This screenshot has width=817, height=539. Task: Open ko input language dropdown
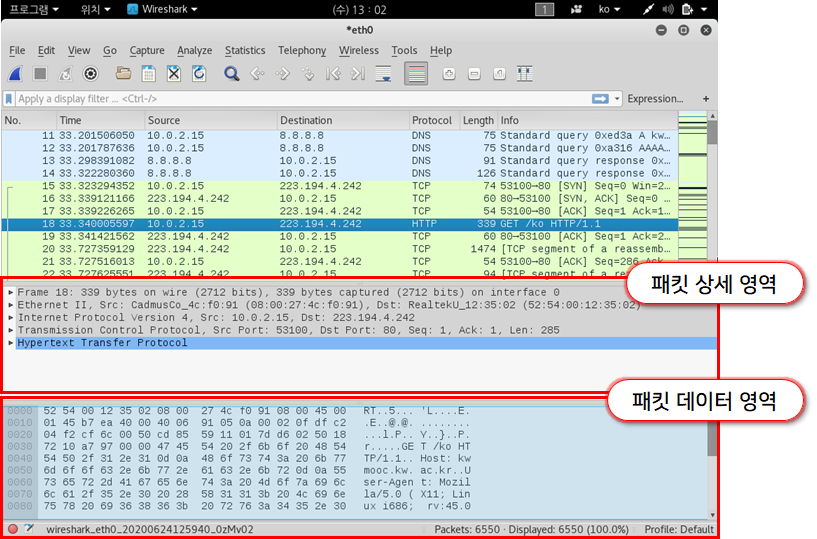[x=609, y=9]
